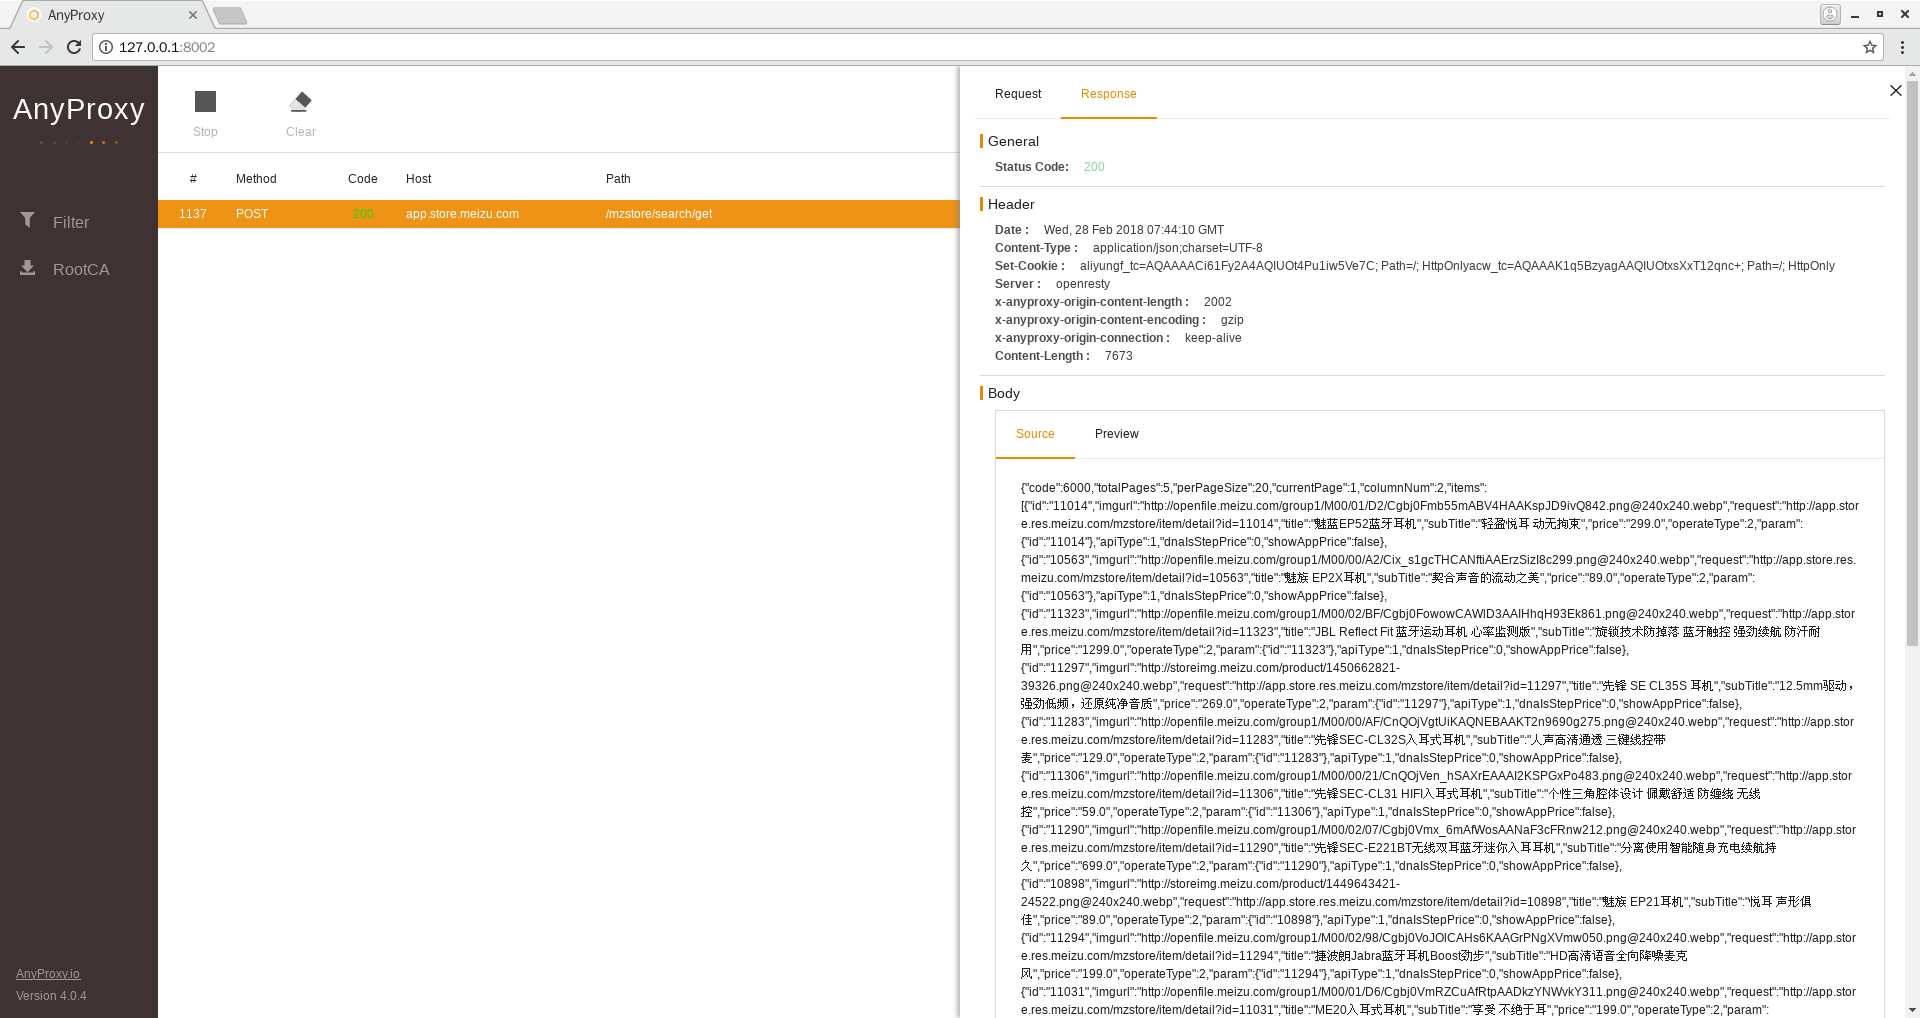Click the Host column header
1920x1018 pixels.
419,179
